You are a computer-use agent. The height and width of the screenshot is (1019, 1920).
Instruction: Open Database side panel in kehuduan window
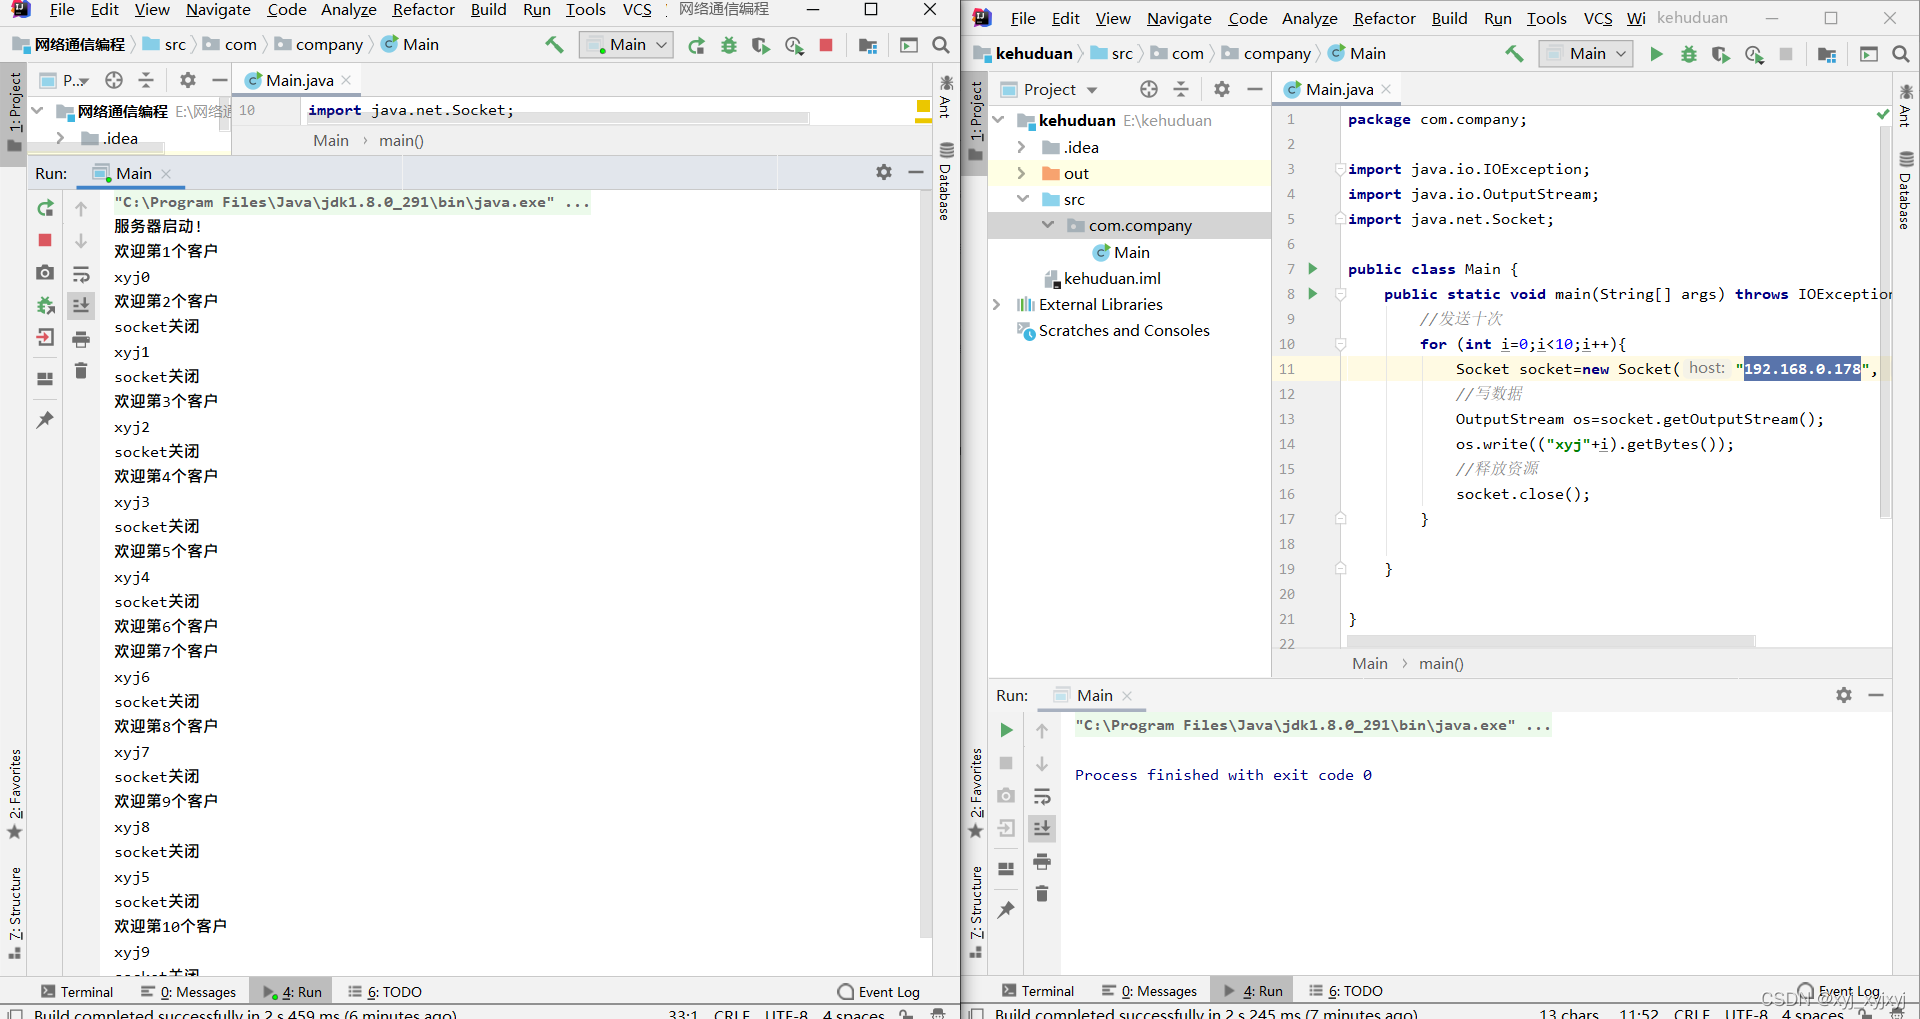tap(1906, 190)
